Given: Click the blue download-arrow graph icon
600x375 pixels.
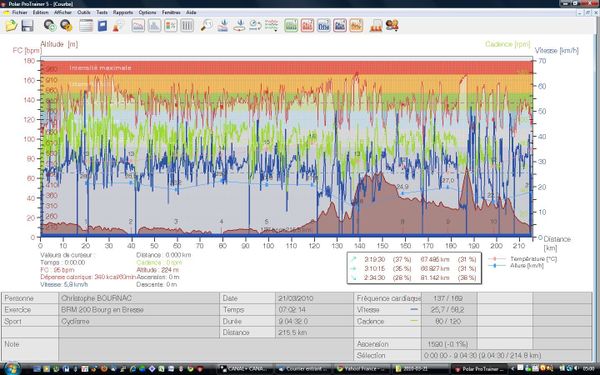Looking at the screenshot, I should 223,26.
